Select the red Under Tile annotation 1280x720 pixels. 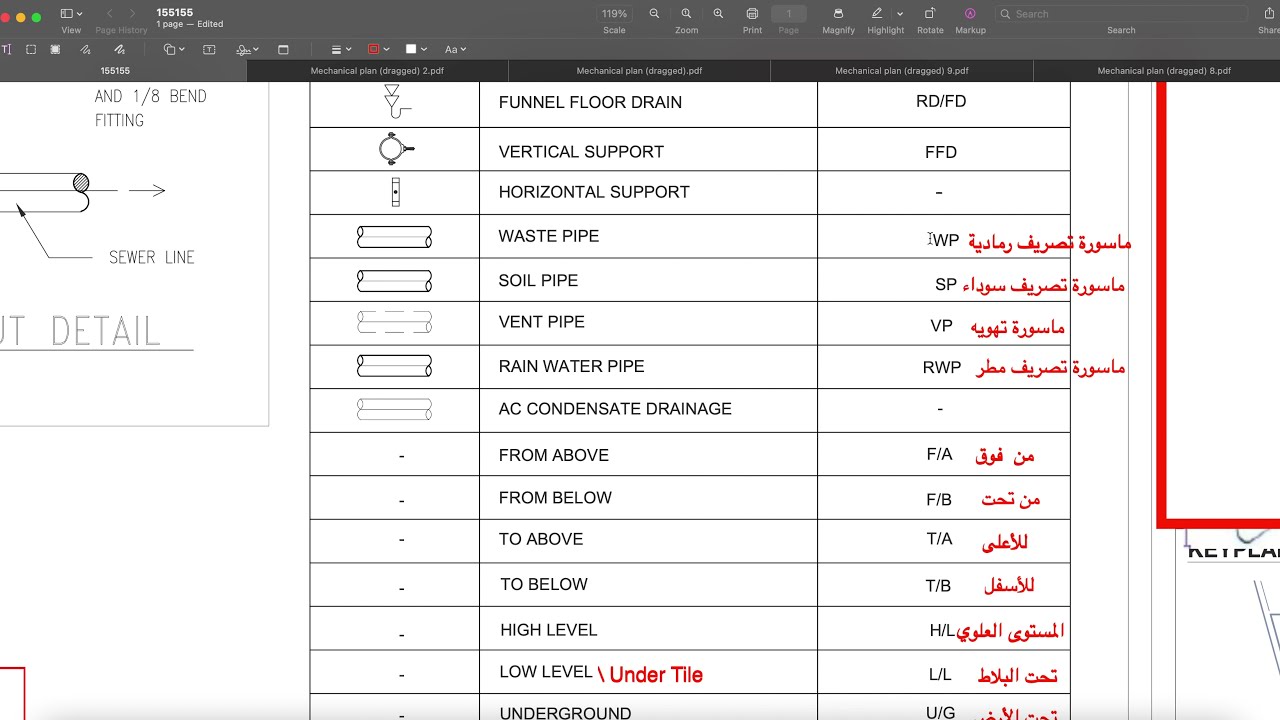[x=650, y=675]
